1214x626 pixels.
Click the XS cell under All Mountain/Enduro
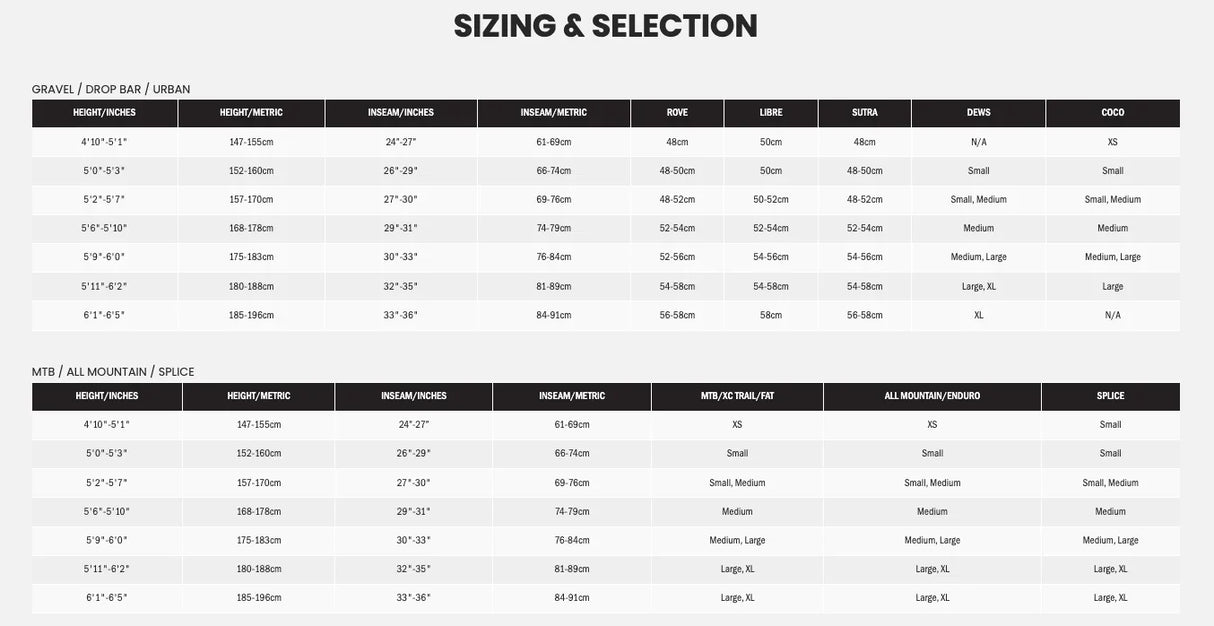[932, 425]
